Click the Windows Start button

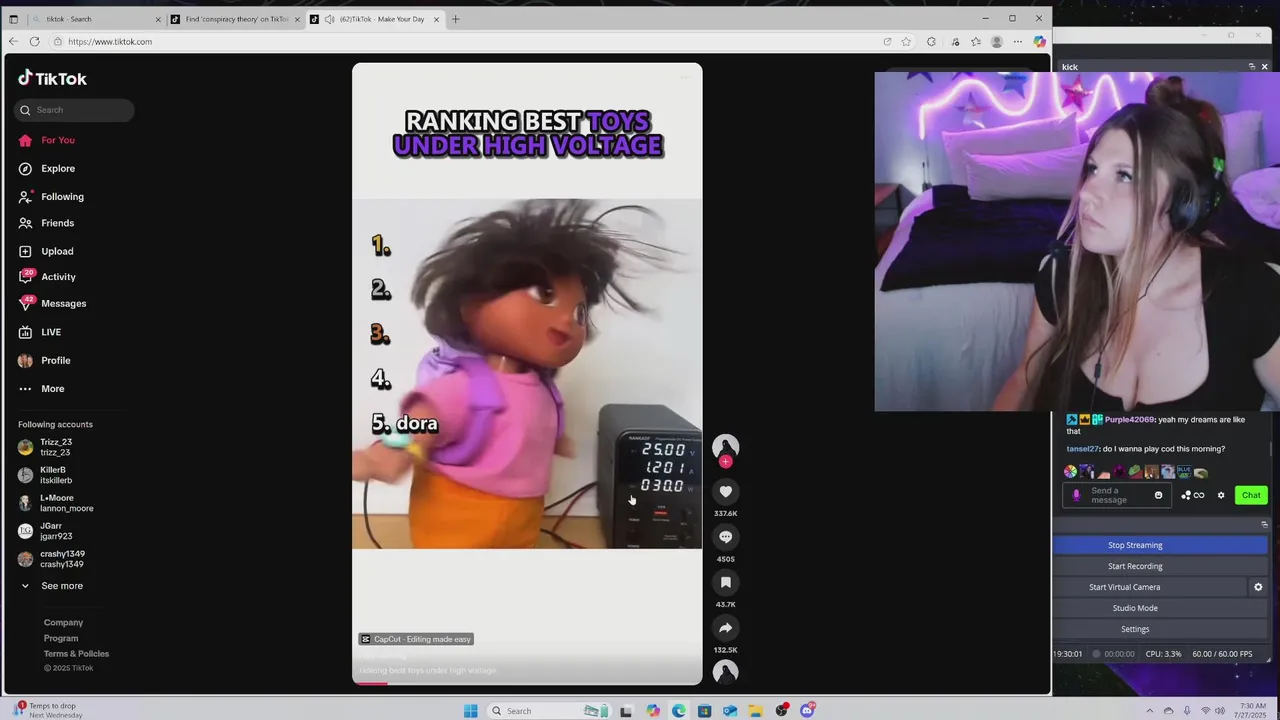pyautogui.click(x=471, y=711)
